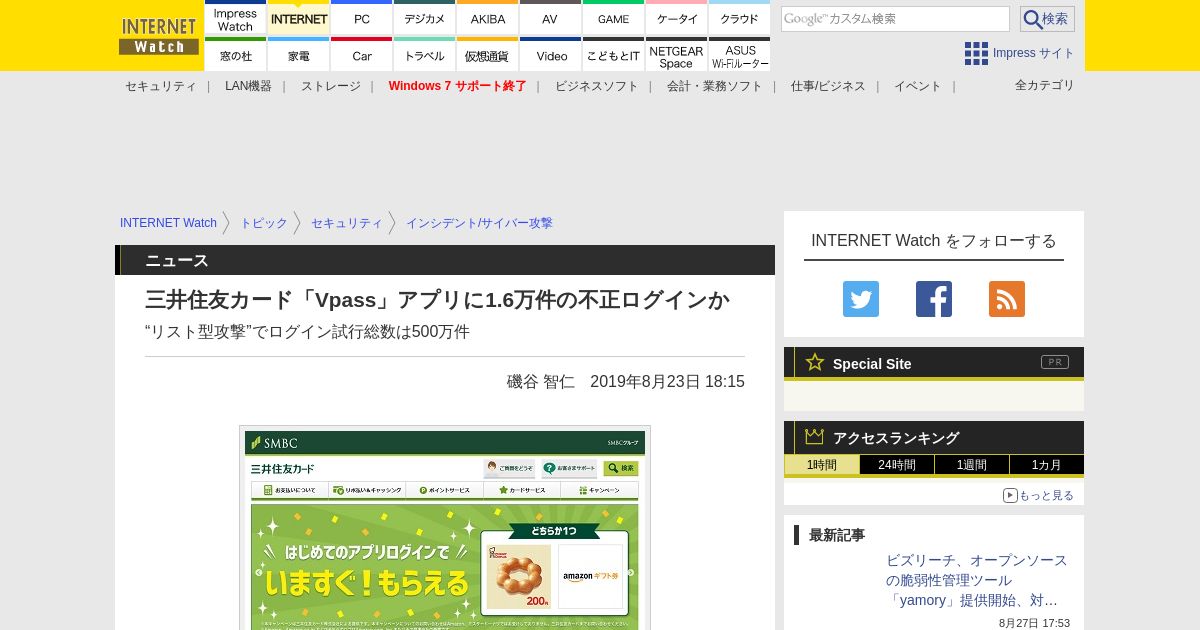This screenshot has height=630, width=1200.
Task: Open the 家電 Watch tab
Action: 299,55
